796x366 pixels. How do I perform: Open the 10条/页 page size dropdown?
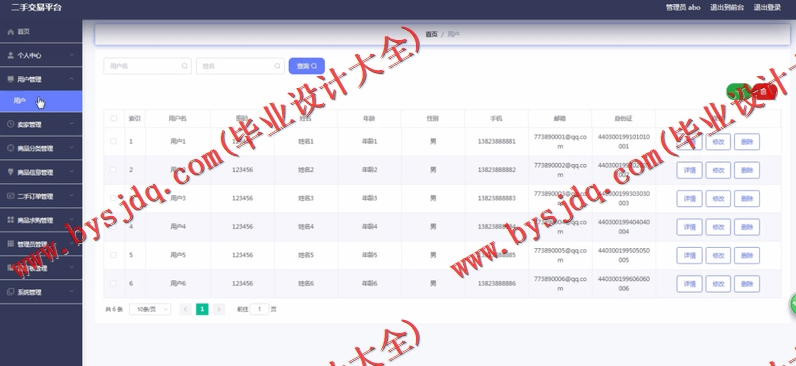(x=150, y=309)
